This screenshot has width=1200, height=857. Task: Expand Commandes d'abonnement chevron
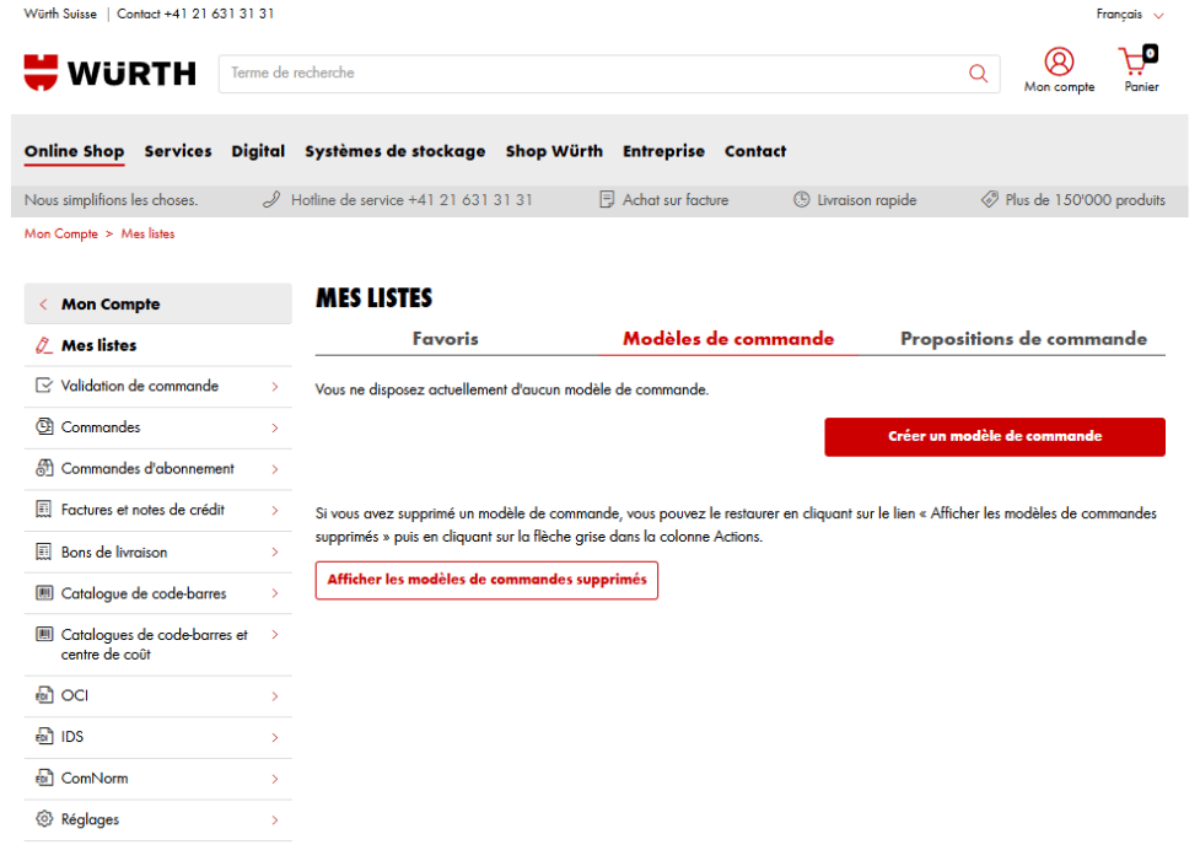[275, 469]
